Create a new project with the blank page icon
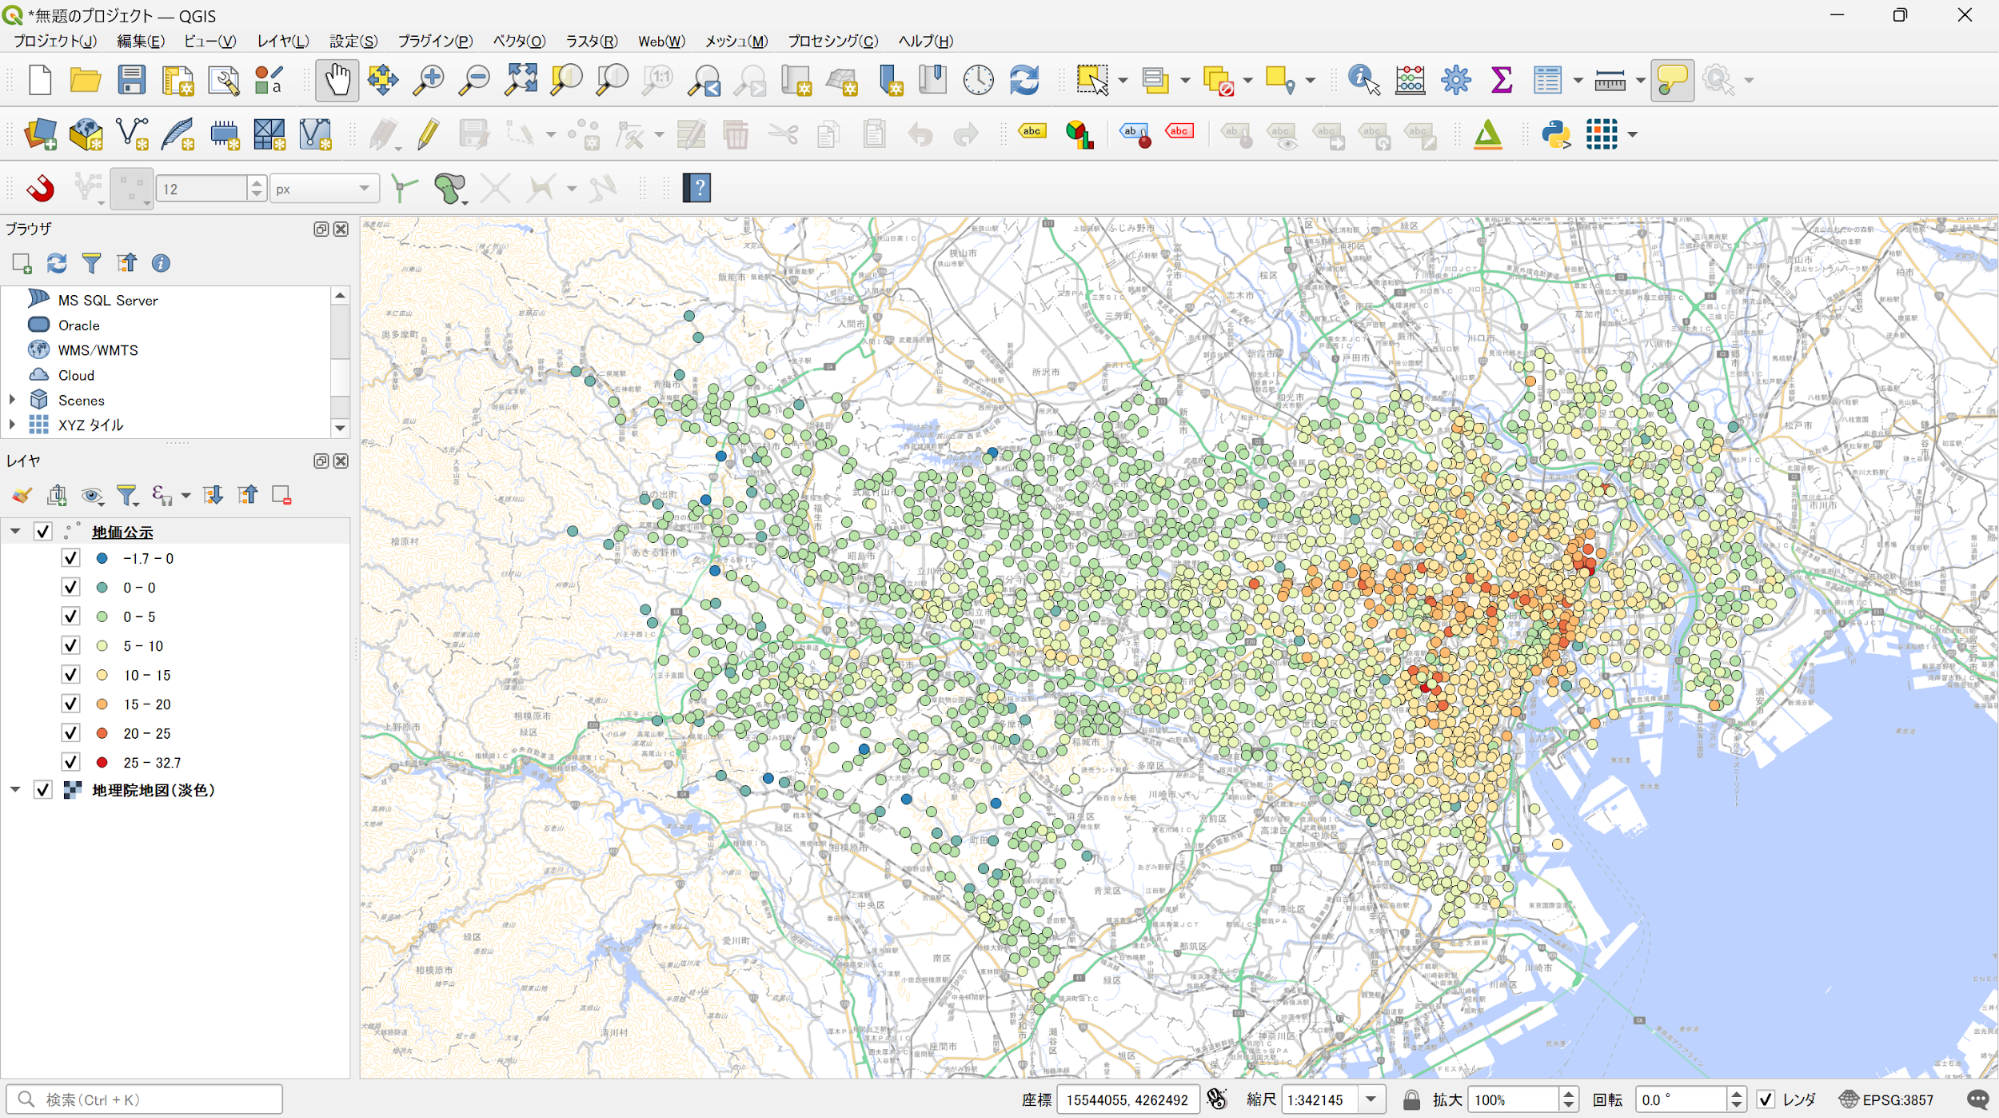This screenshot has height=1118, width=1999. click(40, 80)
